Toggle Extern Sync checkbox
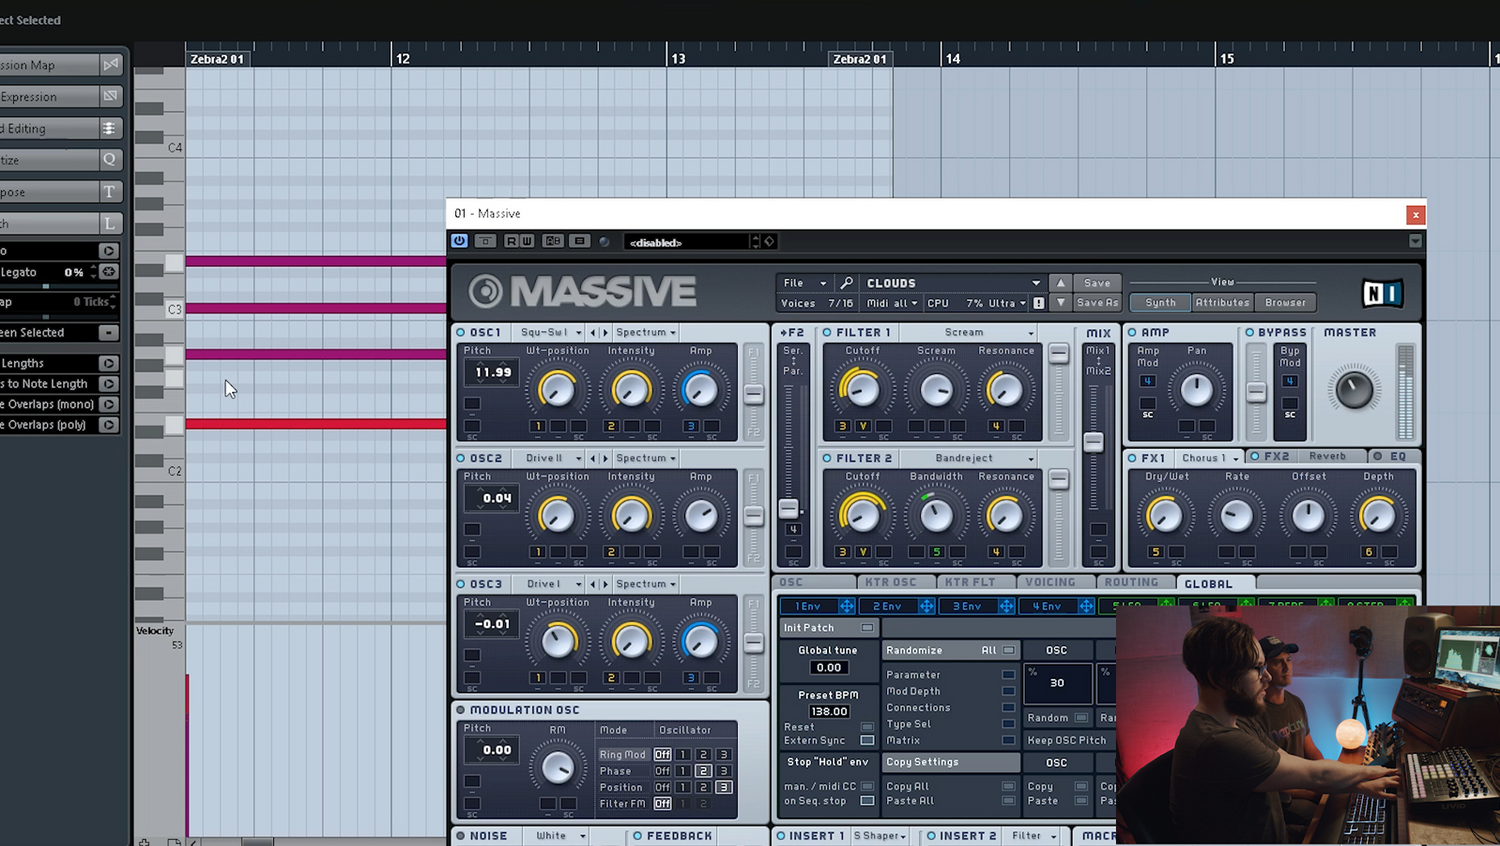This screenshot has height=846, width=1500. point(867,741)
